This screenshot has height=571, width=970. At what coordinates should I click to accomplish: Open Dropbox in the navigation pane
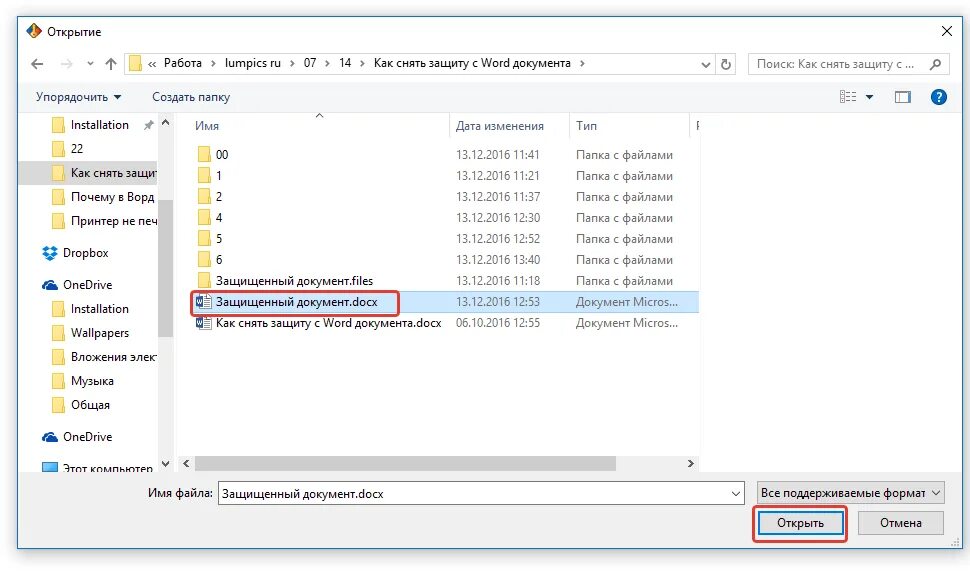(x=75, y=253)
